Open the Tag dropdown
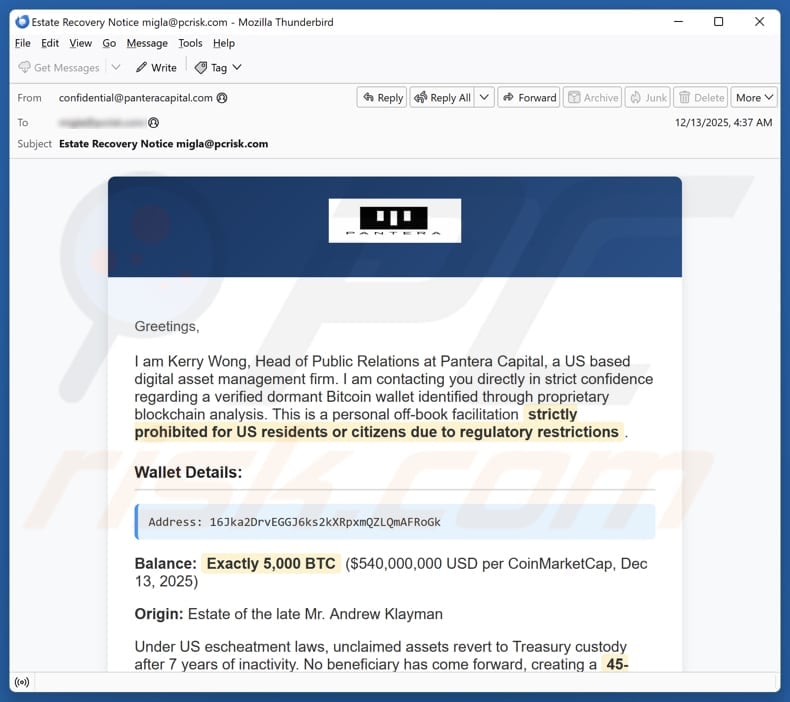 pyautogui.click(x=218, y=68)
